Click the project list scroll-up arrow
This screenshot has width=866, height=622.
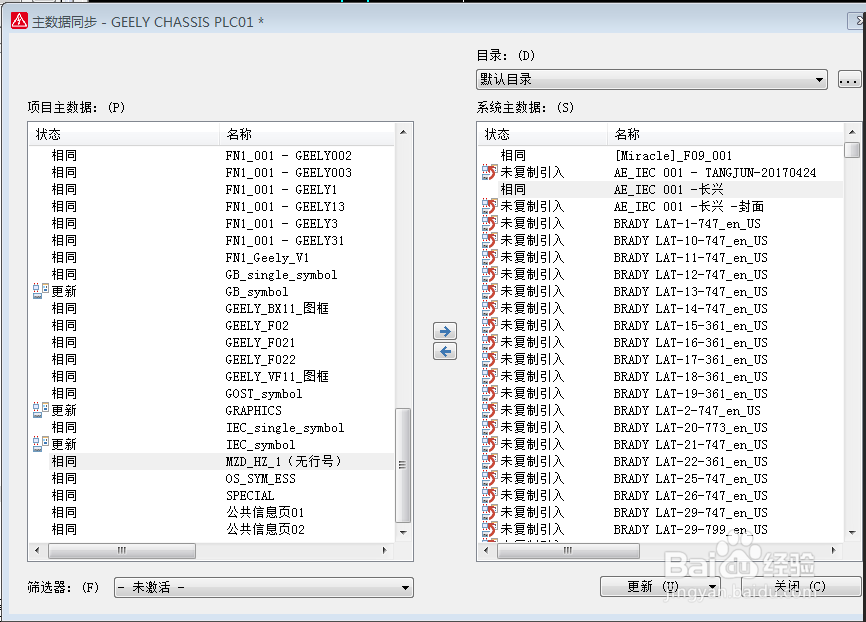click(403, 132)
